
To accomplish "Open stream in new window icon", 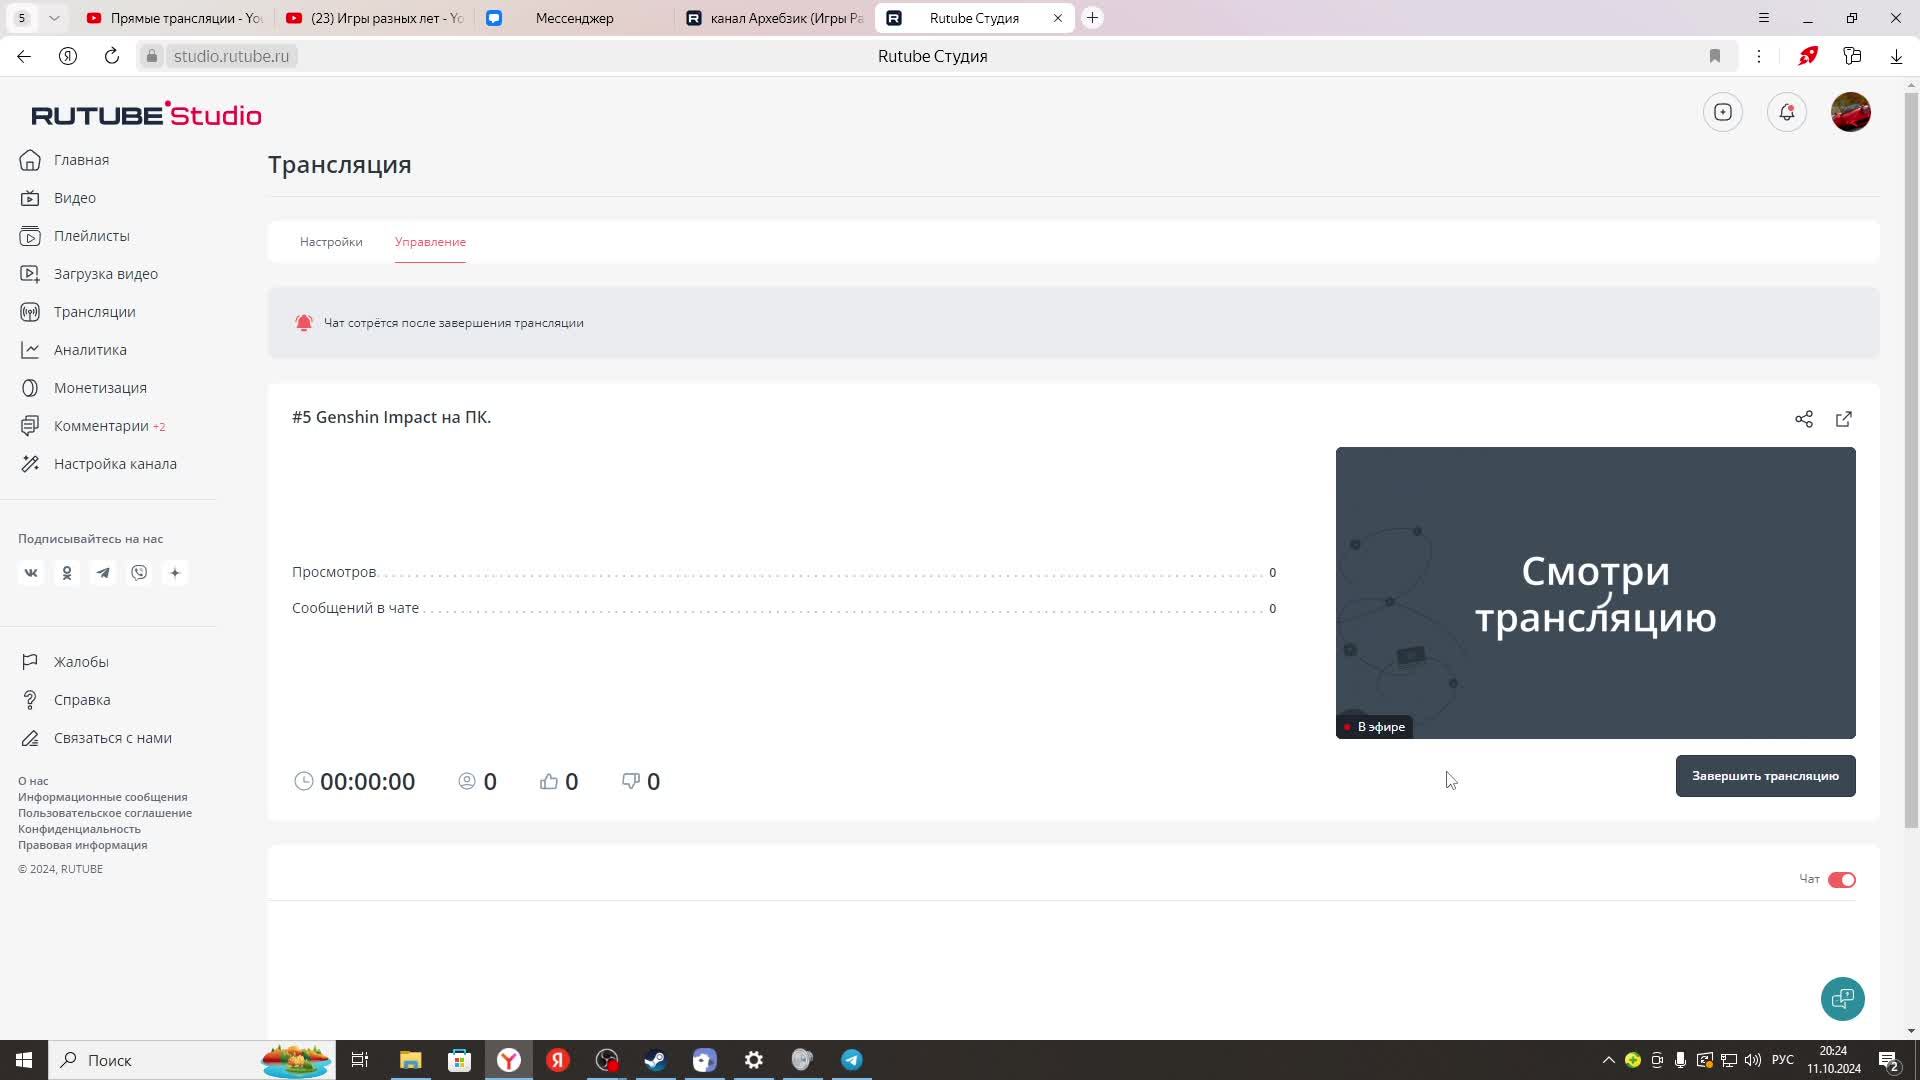I will click(1844, 419).
